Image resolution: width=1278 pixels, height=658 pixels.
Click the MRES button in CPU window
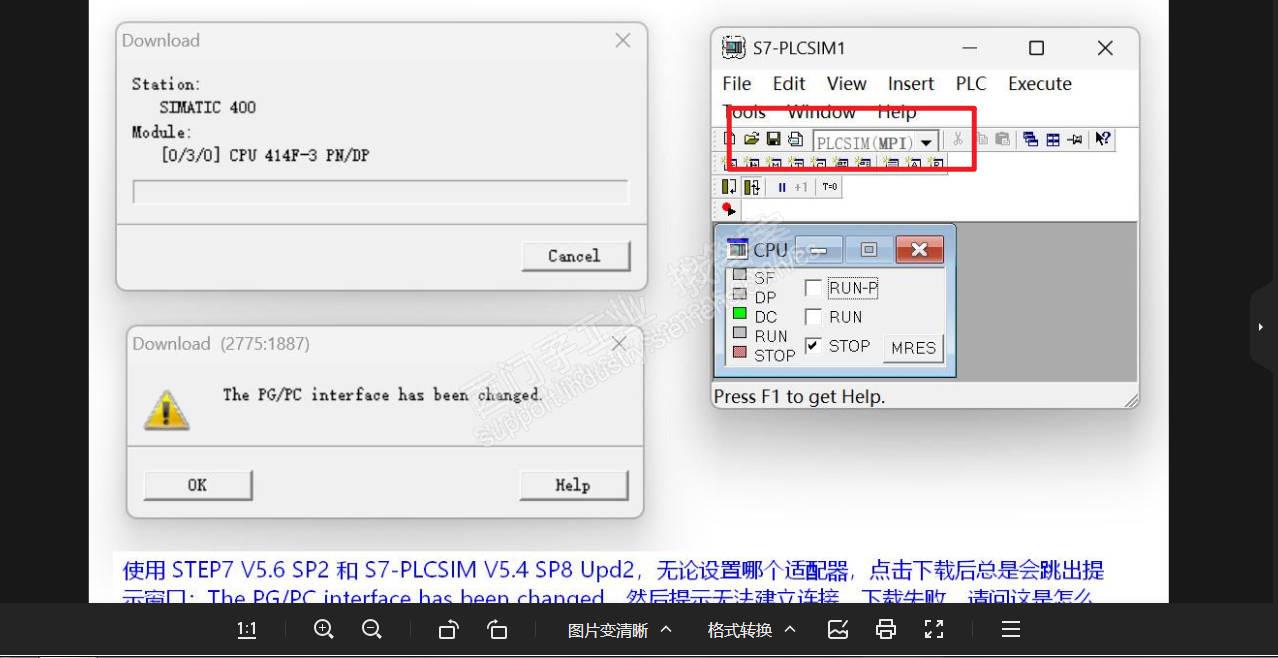[913, 348]
